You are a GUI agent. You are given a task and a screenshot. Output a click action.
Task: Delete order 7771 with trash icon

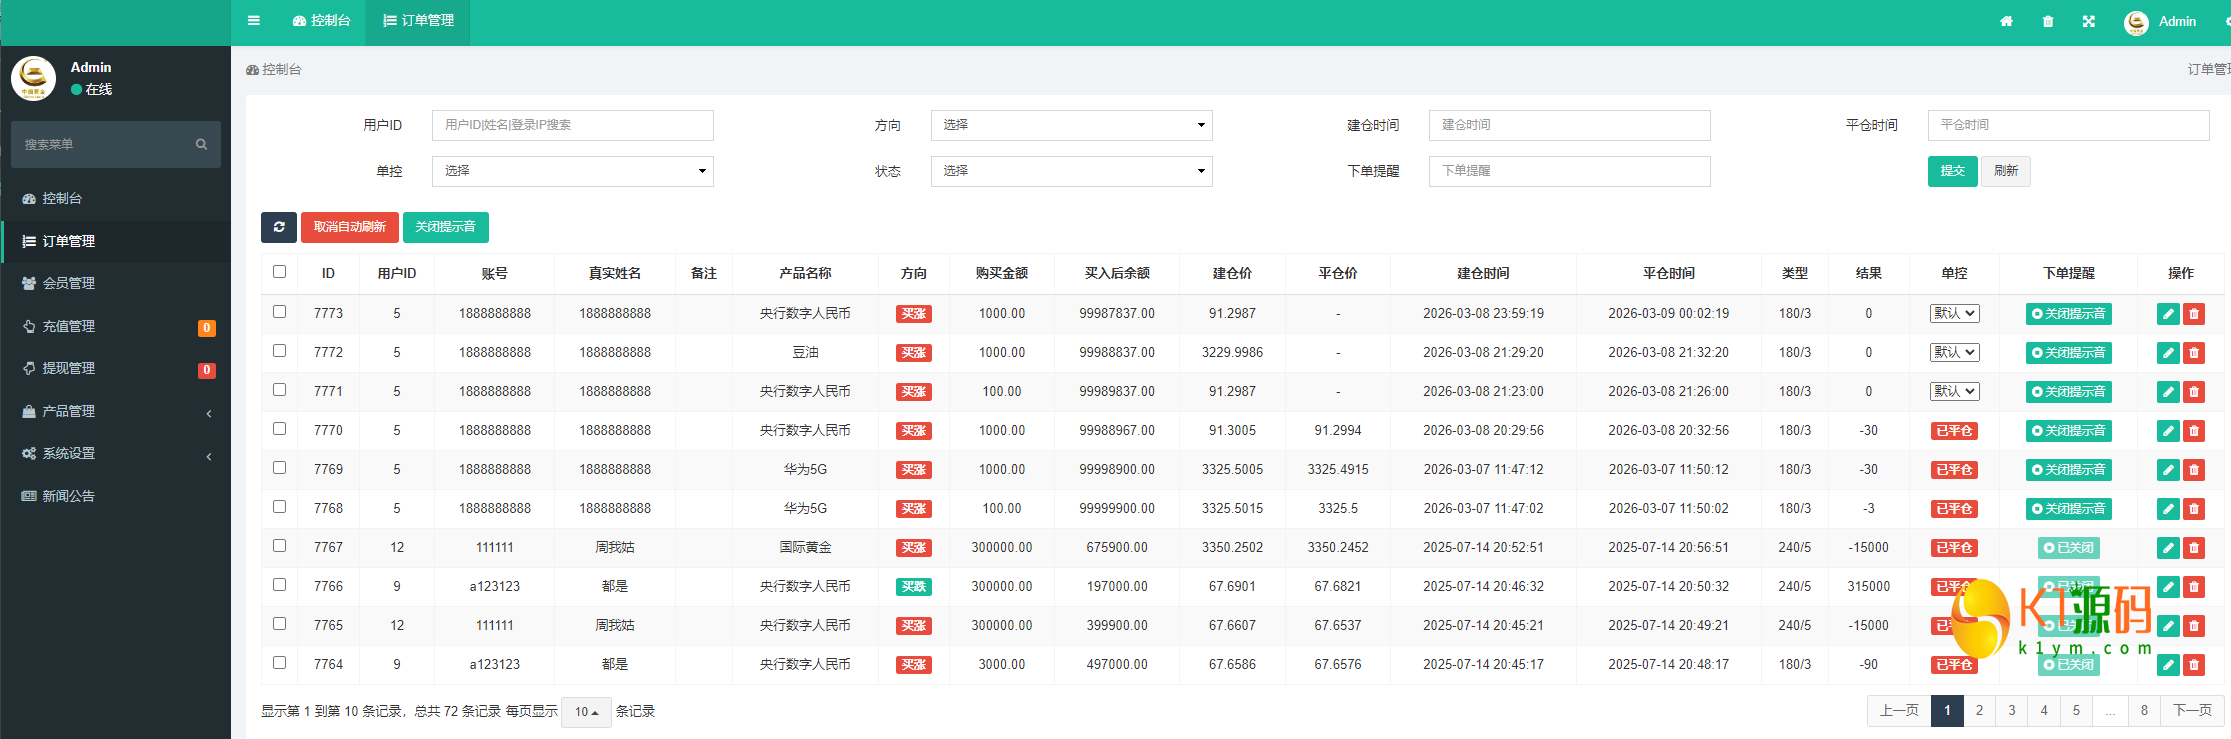[2194, 392]
